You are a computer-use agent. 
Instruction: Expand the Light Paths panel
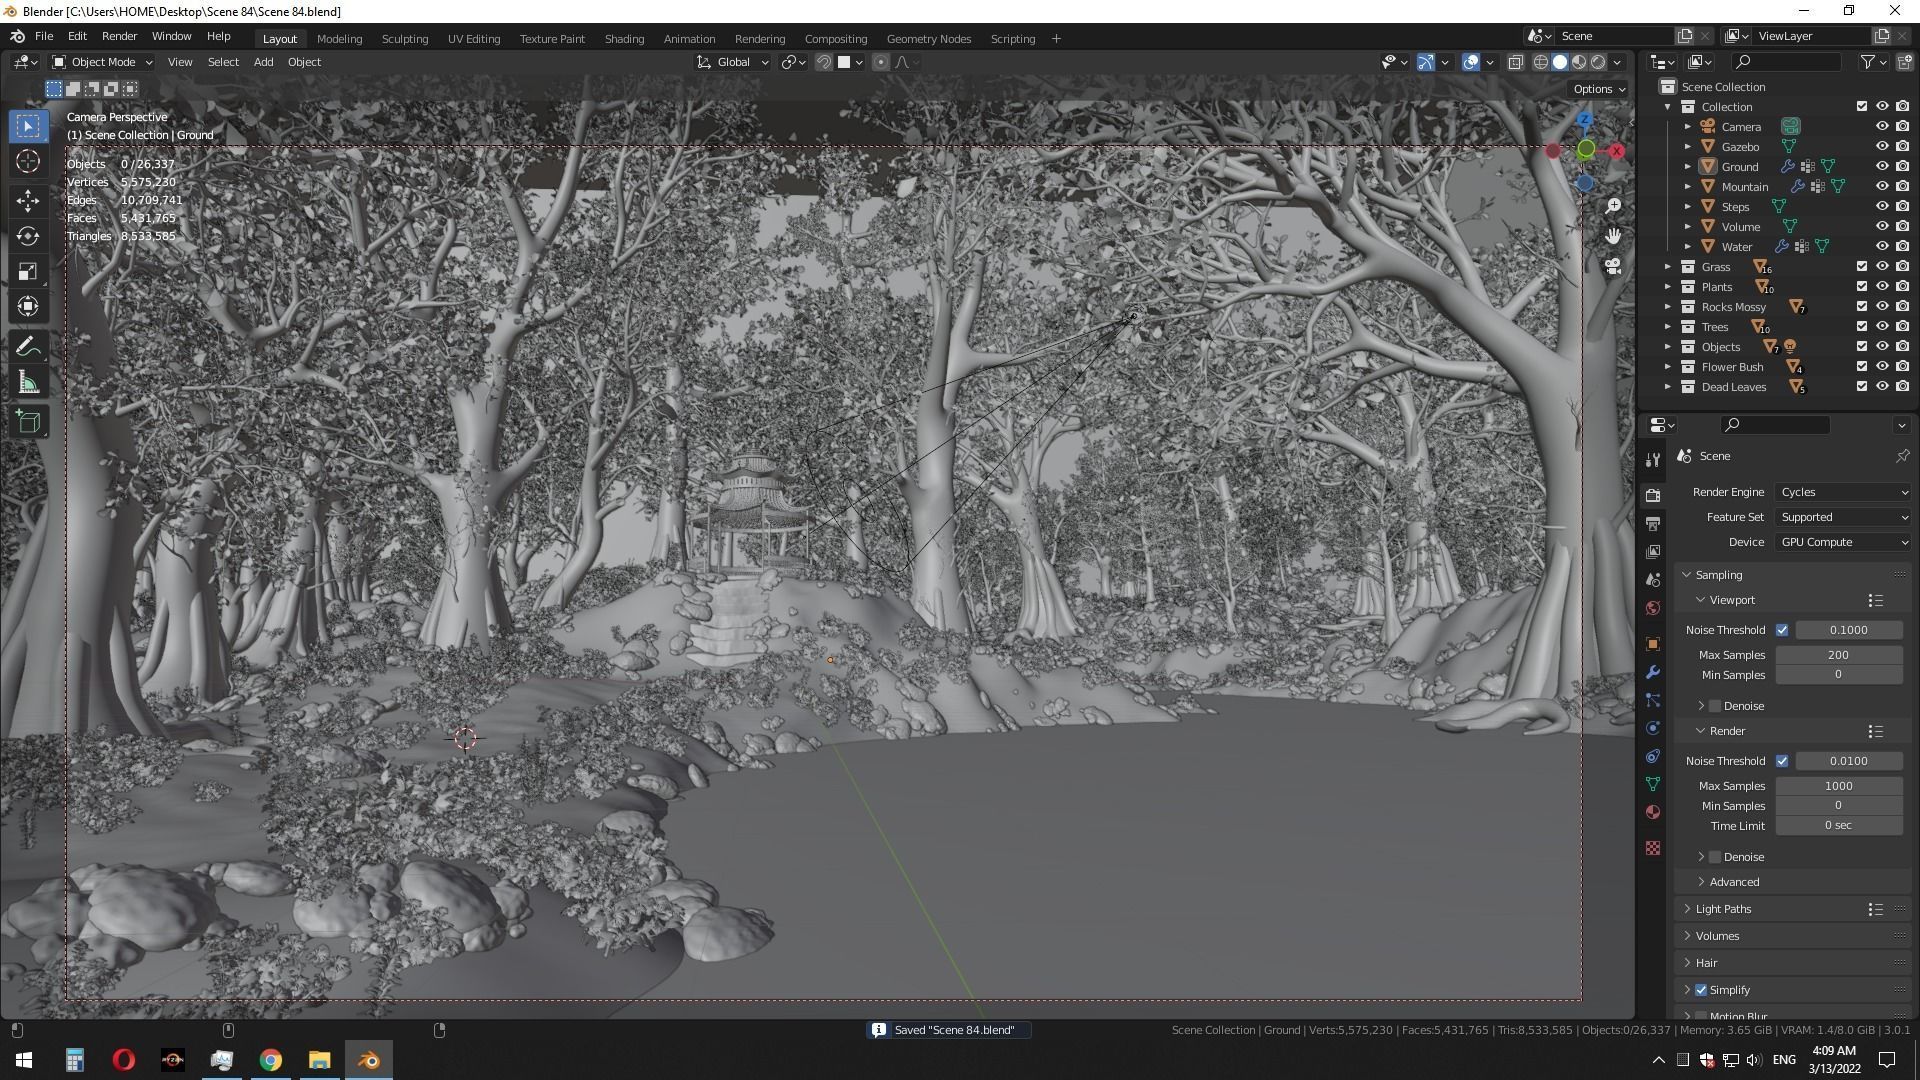click(x=1723, y=909)
